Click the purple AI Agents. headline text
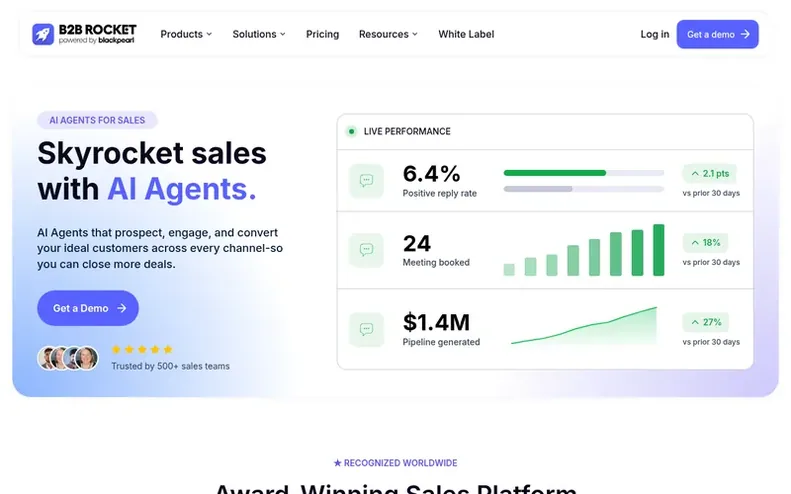Screen dimensions: 791x494 (182, 189)
